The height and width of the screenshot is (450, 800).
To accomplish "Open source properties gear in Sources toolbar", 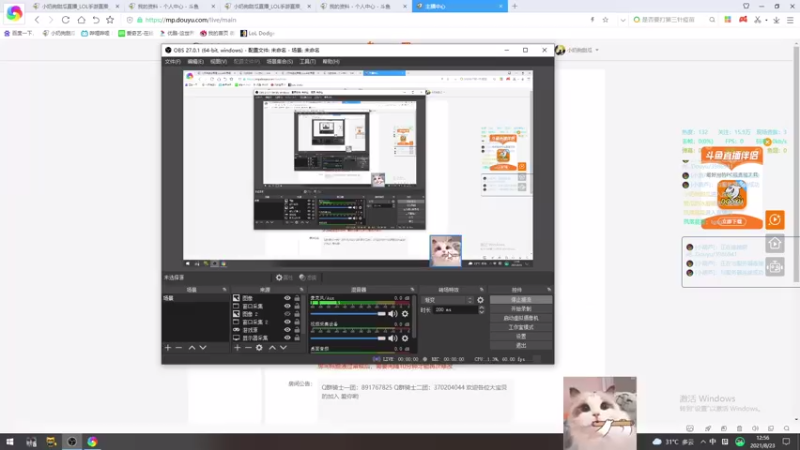I will [x=259, y=347].
